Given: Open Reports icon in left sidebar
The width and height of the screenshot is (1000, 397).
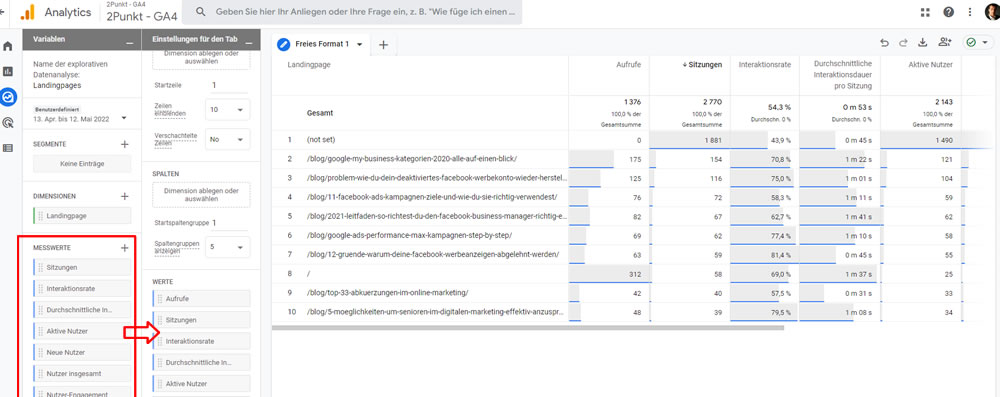Looking at the screenshot, I should point(8,71).
